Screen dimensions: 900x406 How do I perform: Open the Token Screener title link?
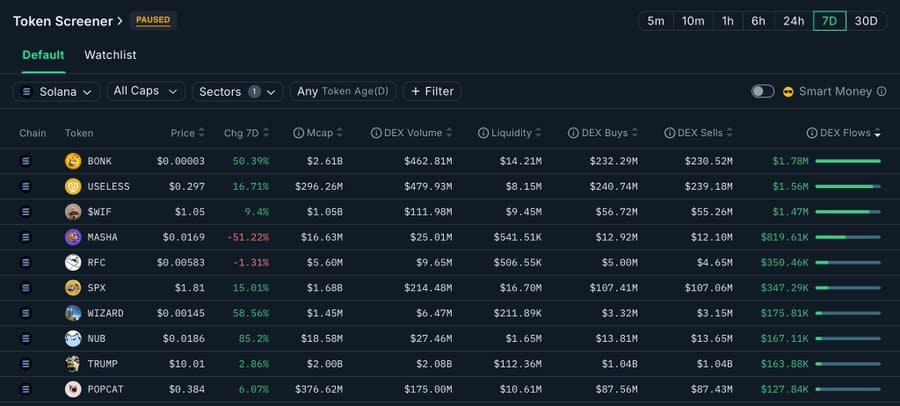[x=68, y=20]
